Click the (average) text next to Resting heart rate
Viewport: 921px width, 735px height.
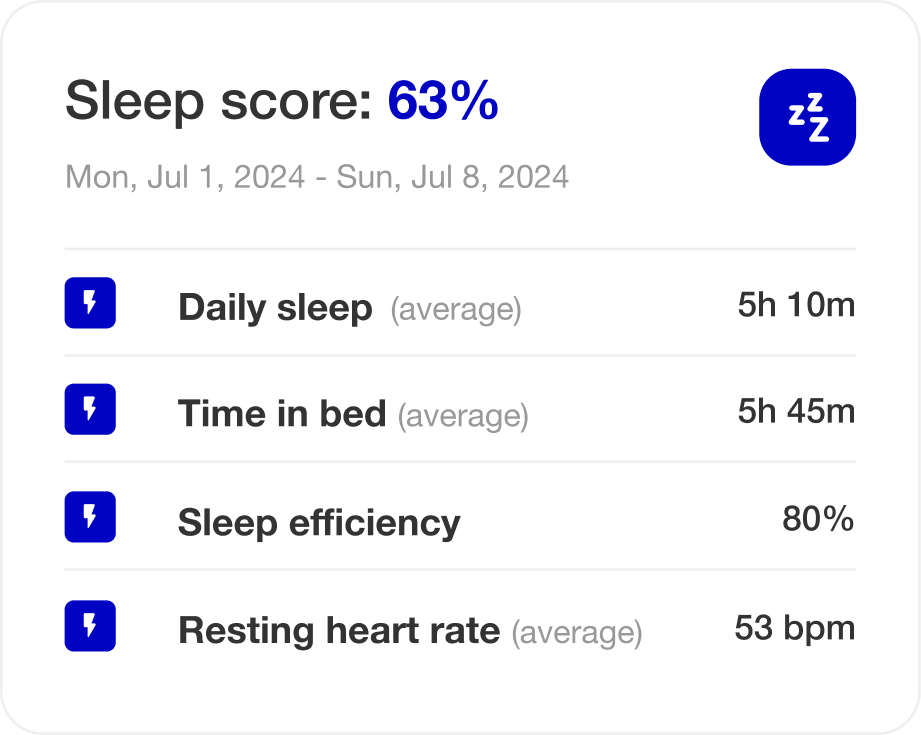pos(576,633)
